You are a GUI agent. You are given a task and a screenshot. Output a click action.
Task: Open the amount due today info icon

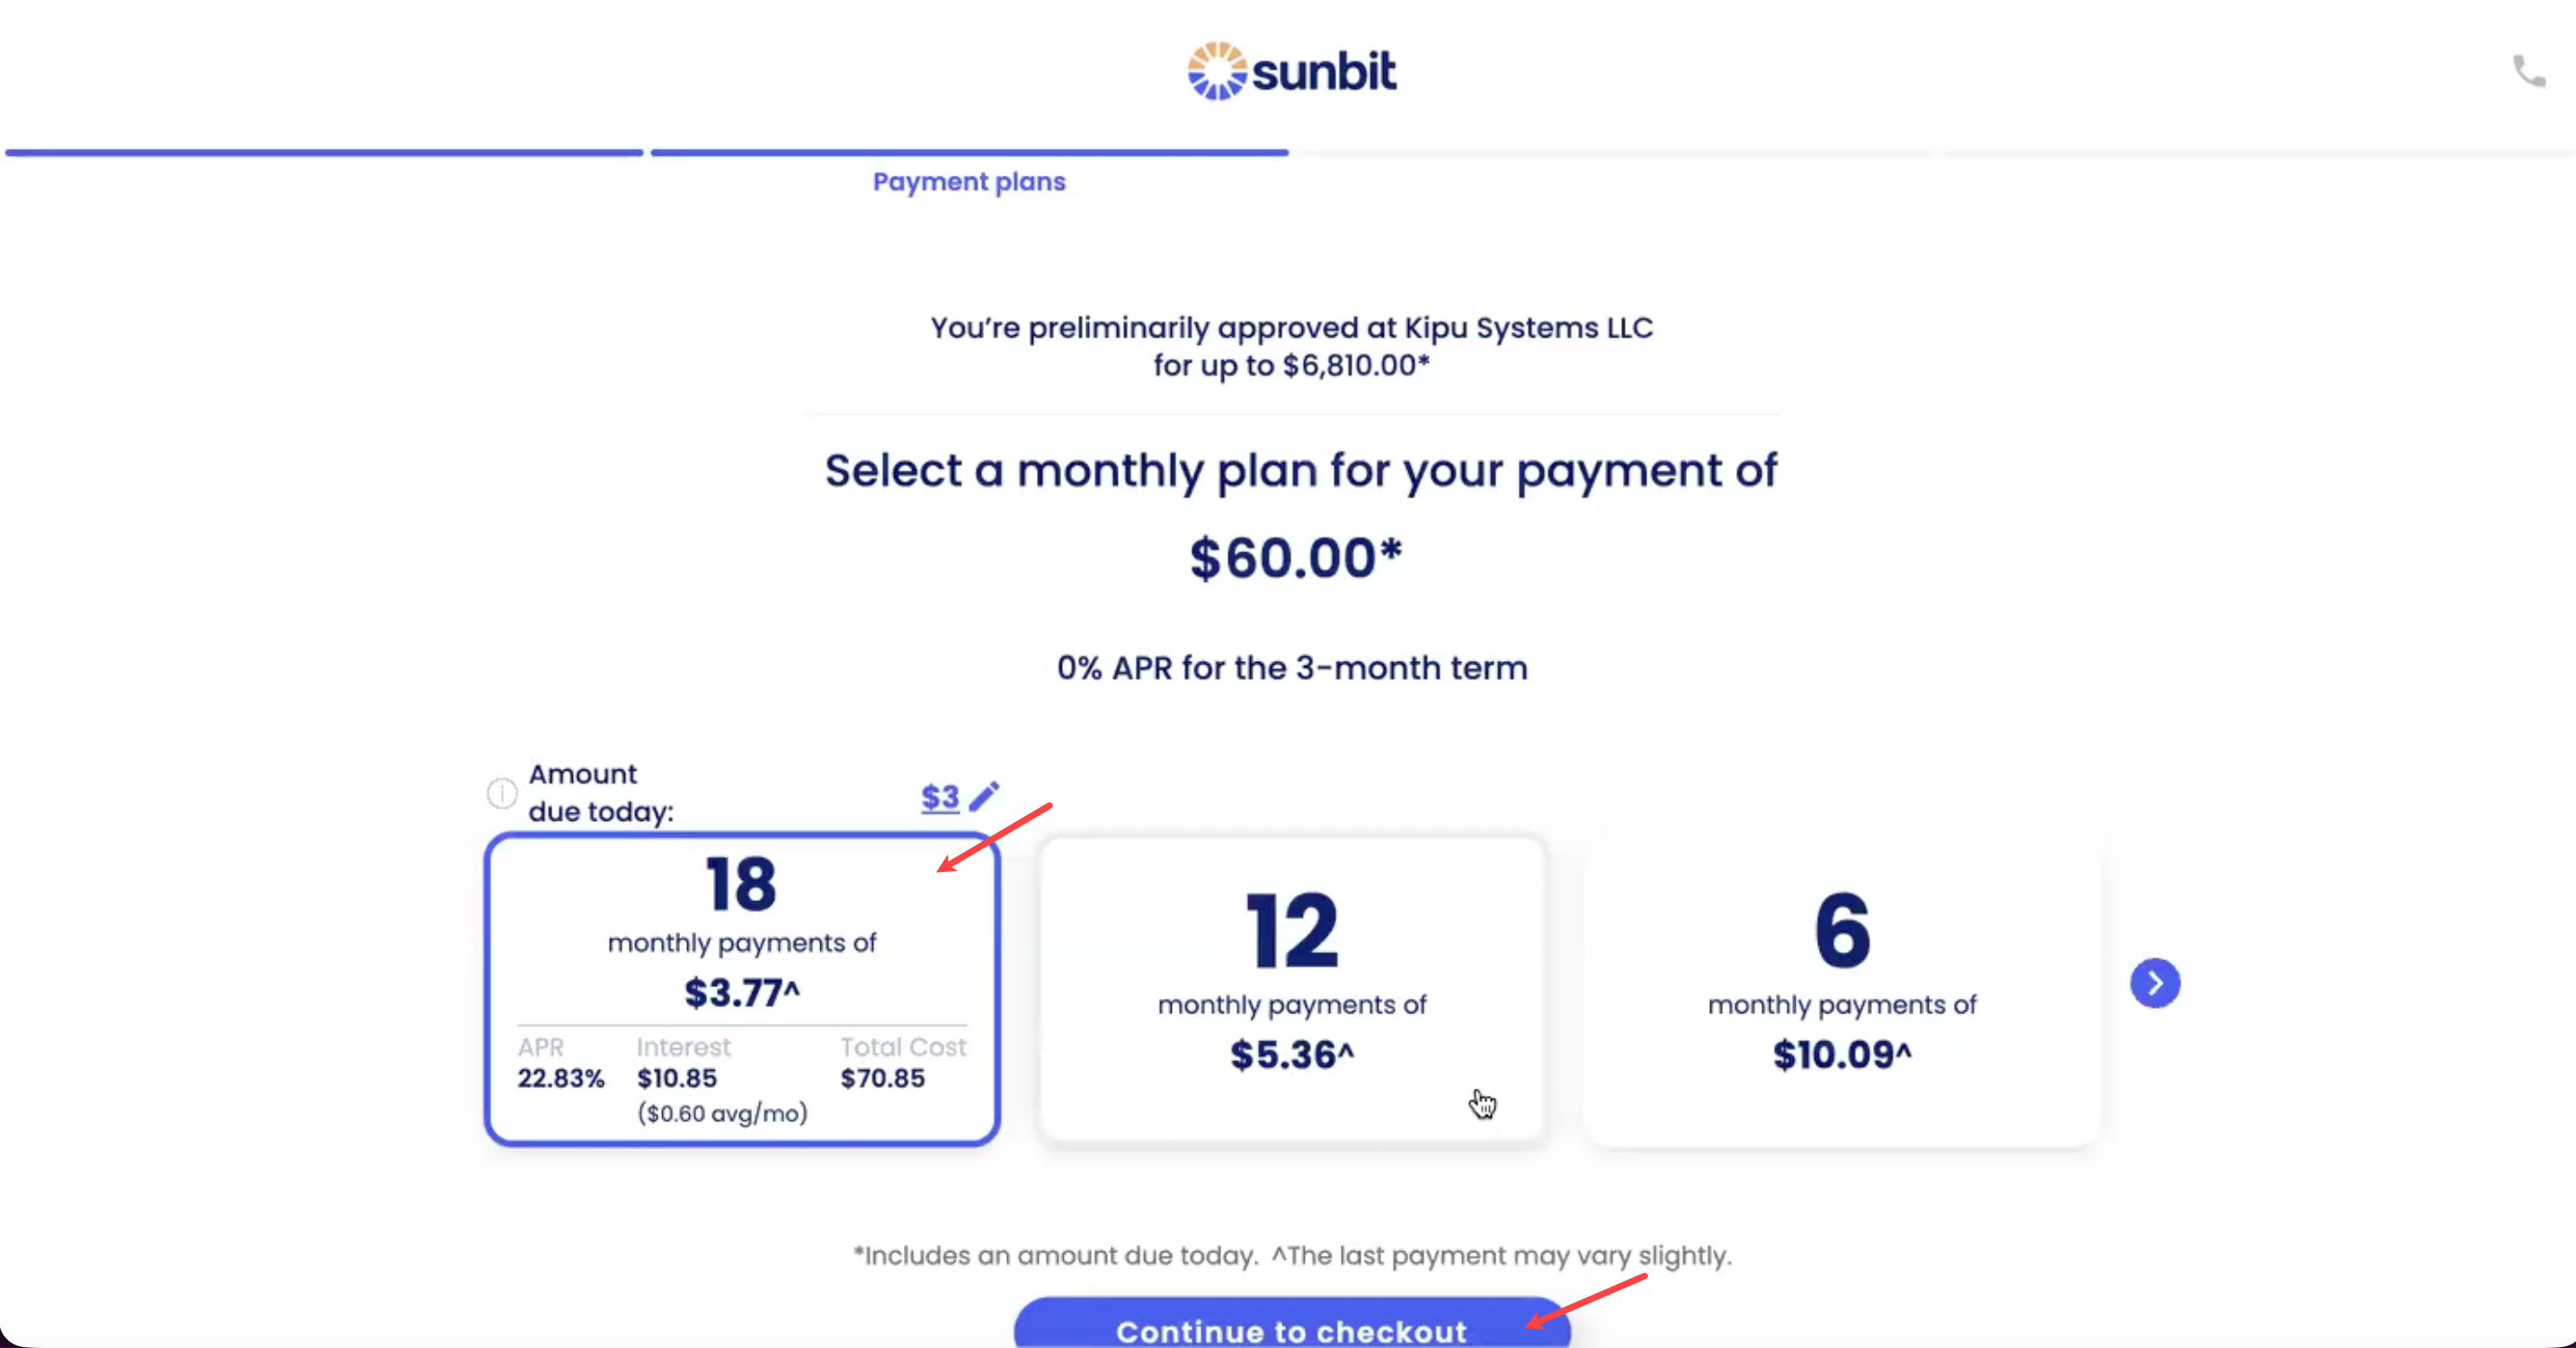click(x=502, y=793)
